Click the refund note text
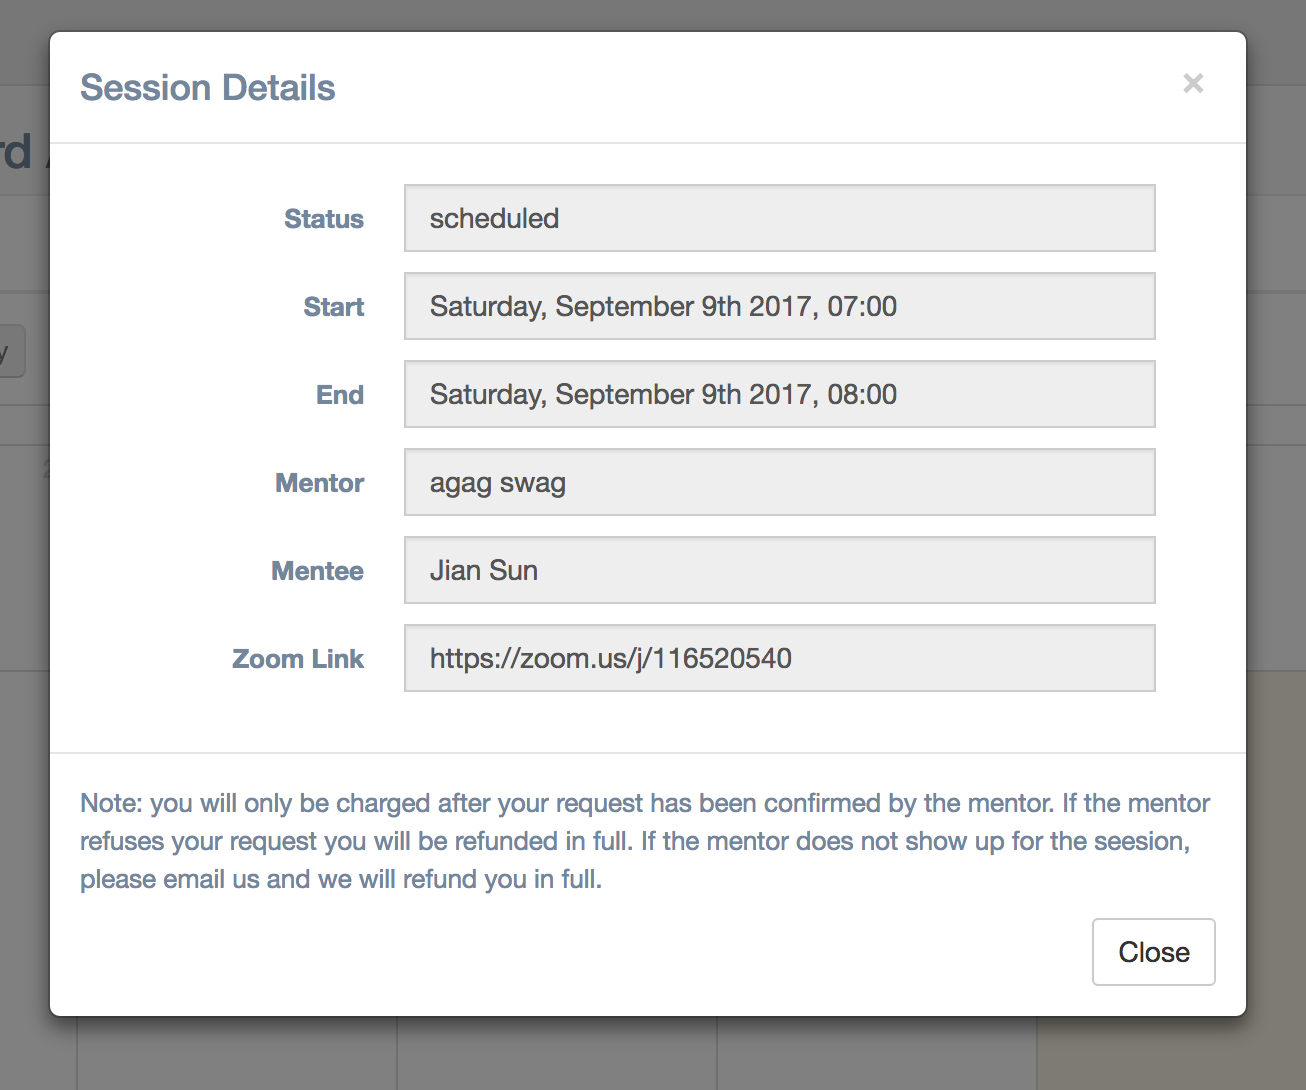1306x1090 pixels. (644, 841)
